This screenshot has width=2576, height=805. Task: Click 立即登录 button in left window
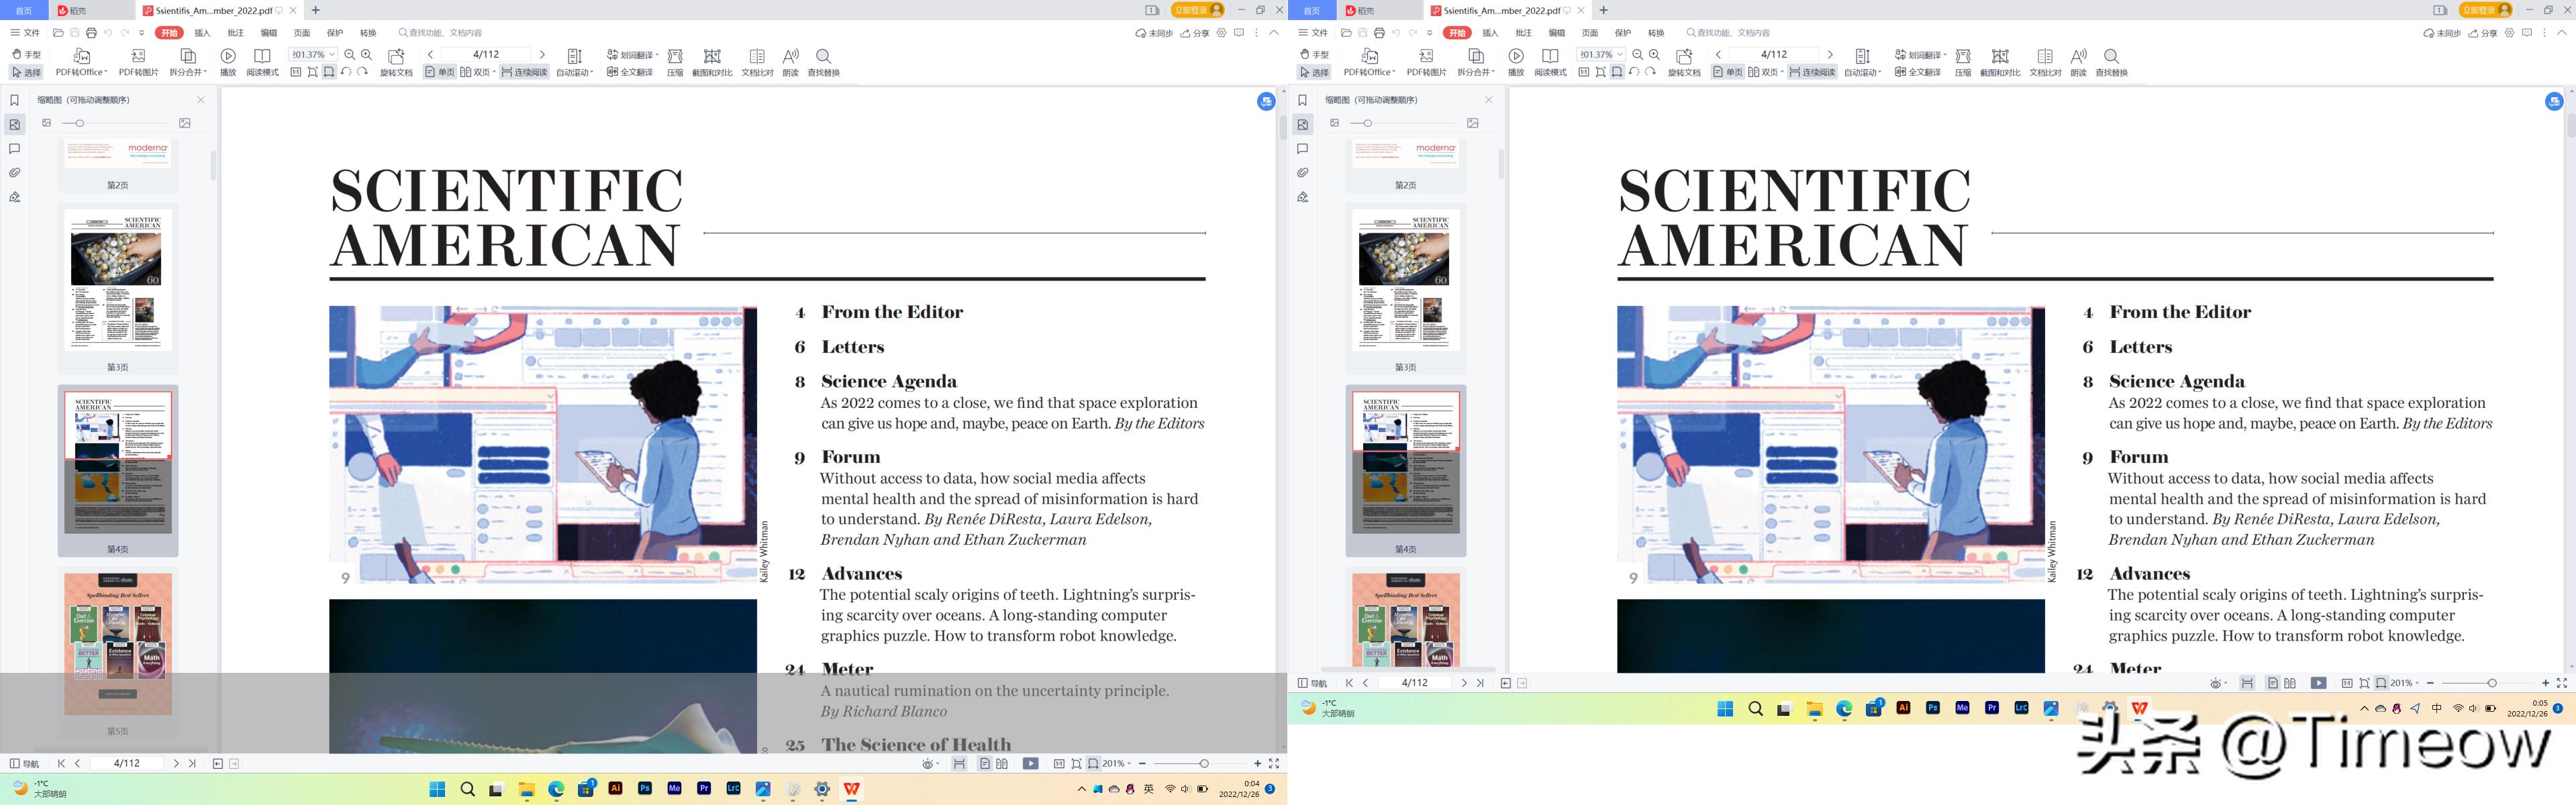1197,10
